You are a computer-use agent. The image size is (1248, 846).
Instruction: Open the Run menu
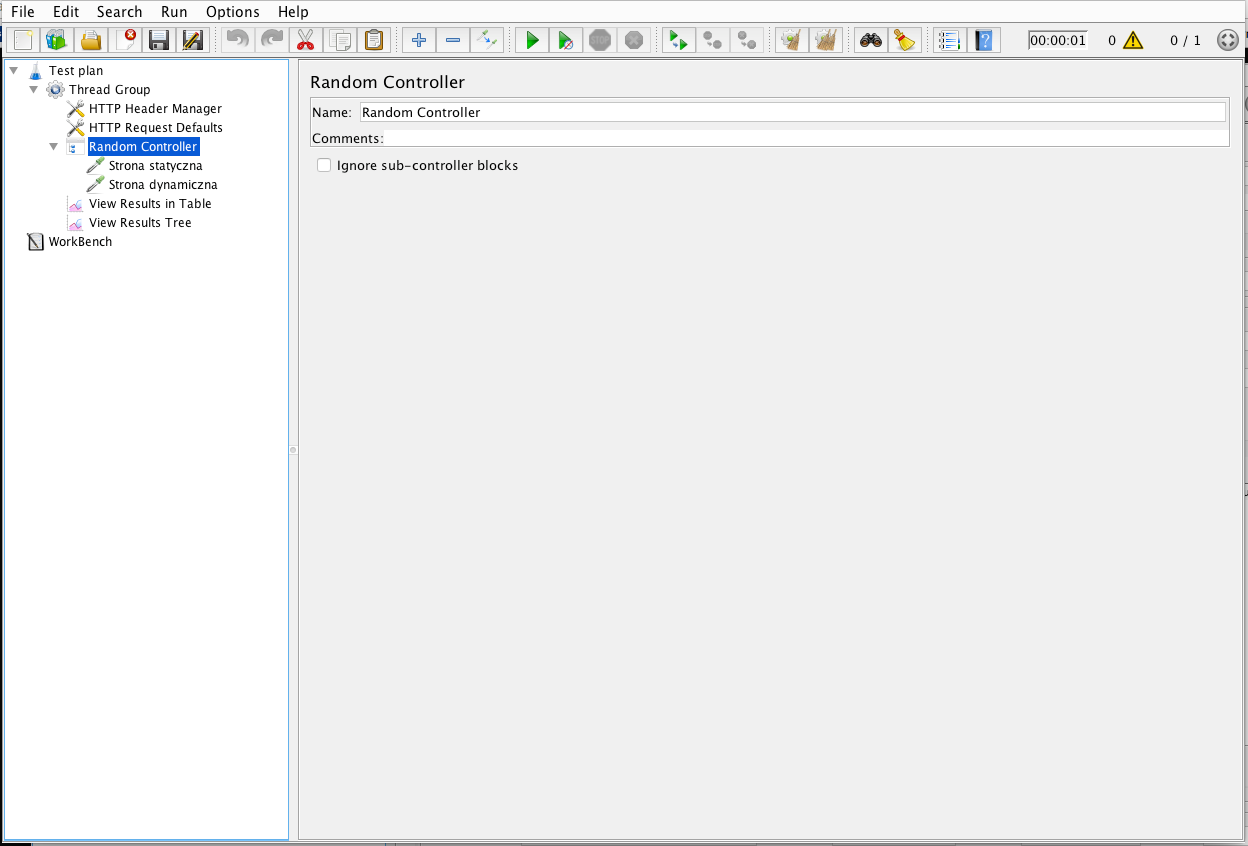(174, 12)
